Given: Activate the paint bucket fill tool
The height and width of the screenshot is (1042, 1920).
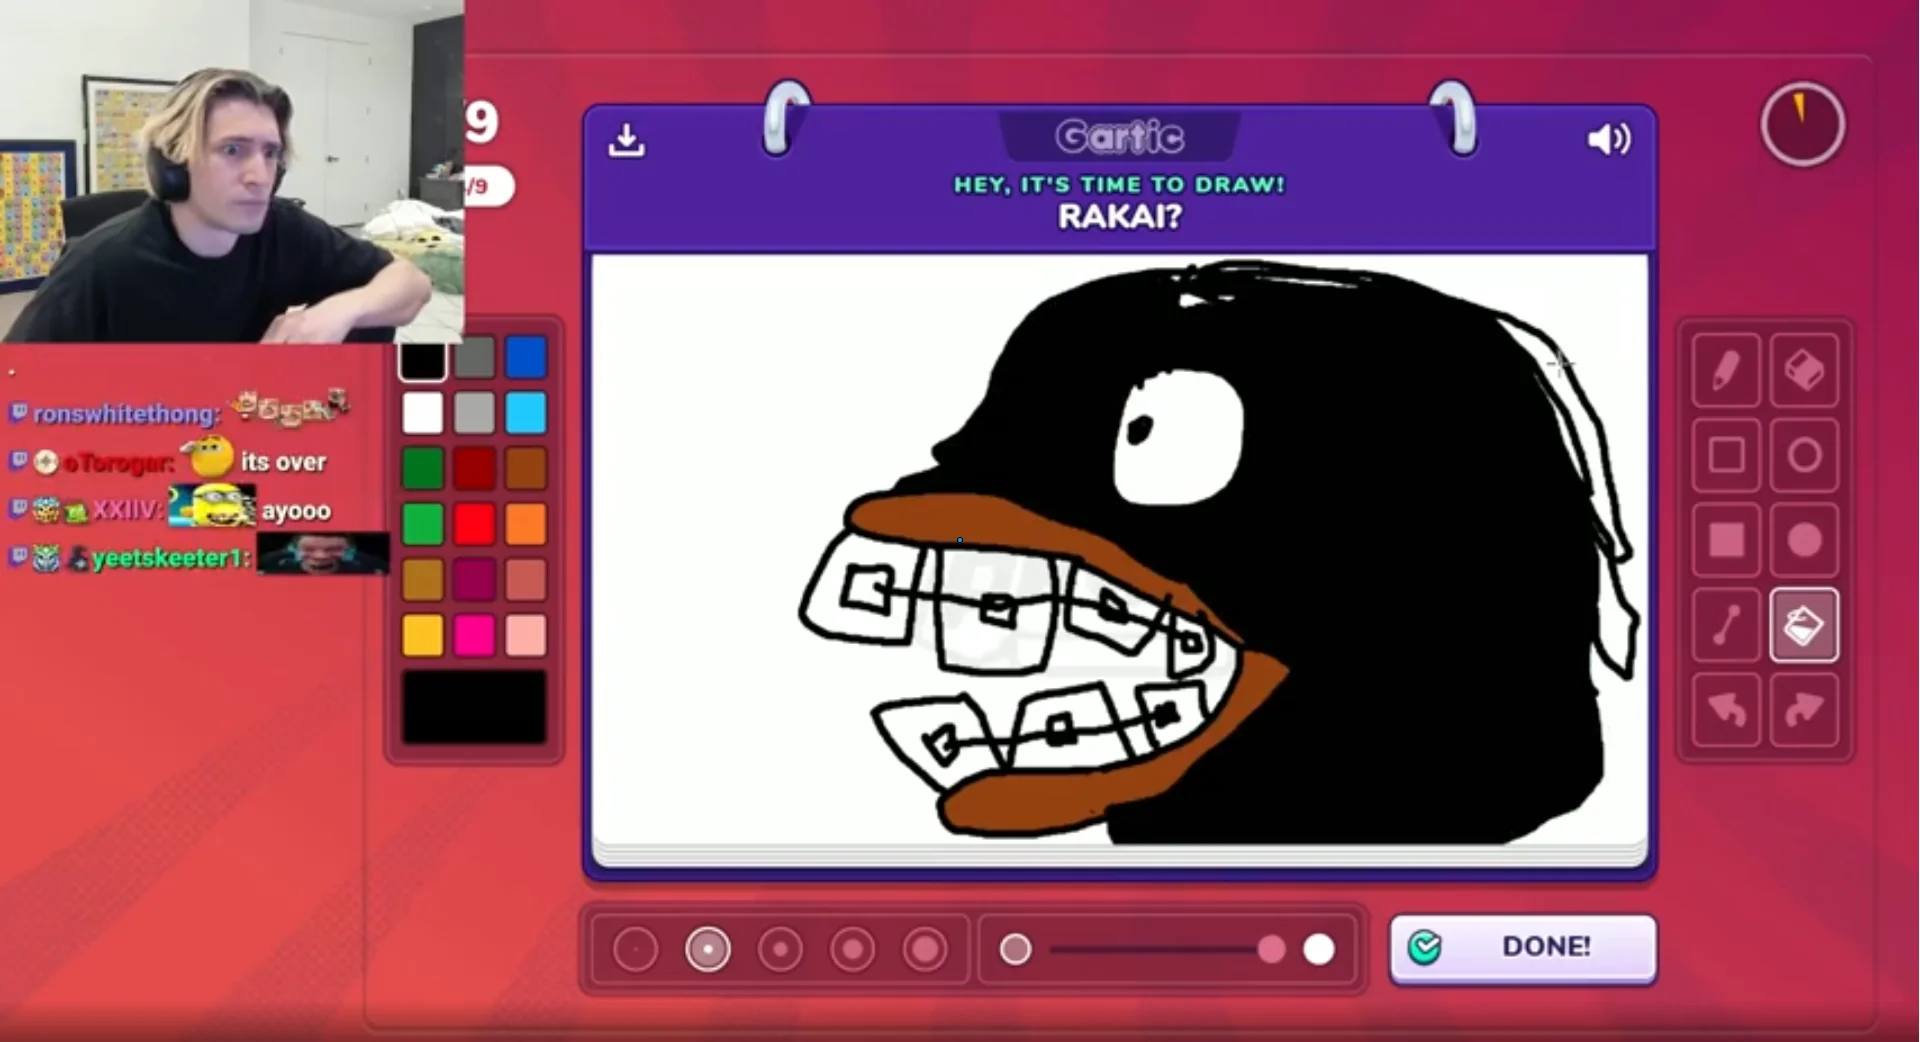Looking at the screenshot, I should (1804, 625).
